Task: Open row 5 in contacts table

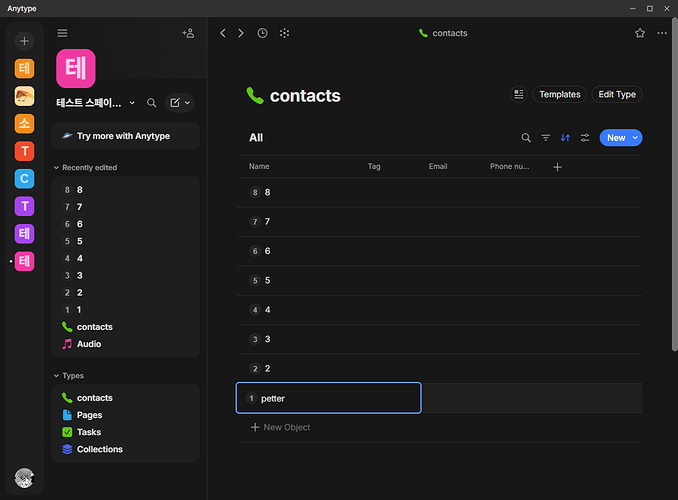Action: pos(439,281)
